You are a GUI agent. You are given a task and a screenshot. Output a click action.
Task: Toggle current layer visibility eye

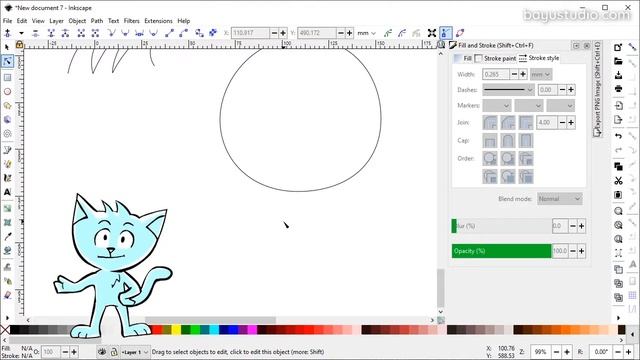coord(102,351)
